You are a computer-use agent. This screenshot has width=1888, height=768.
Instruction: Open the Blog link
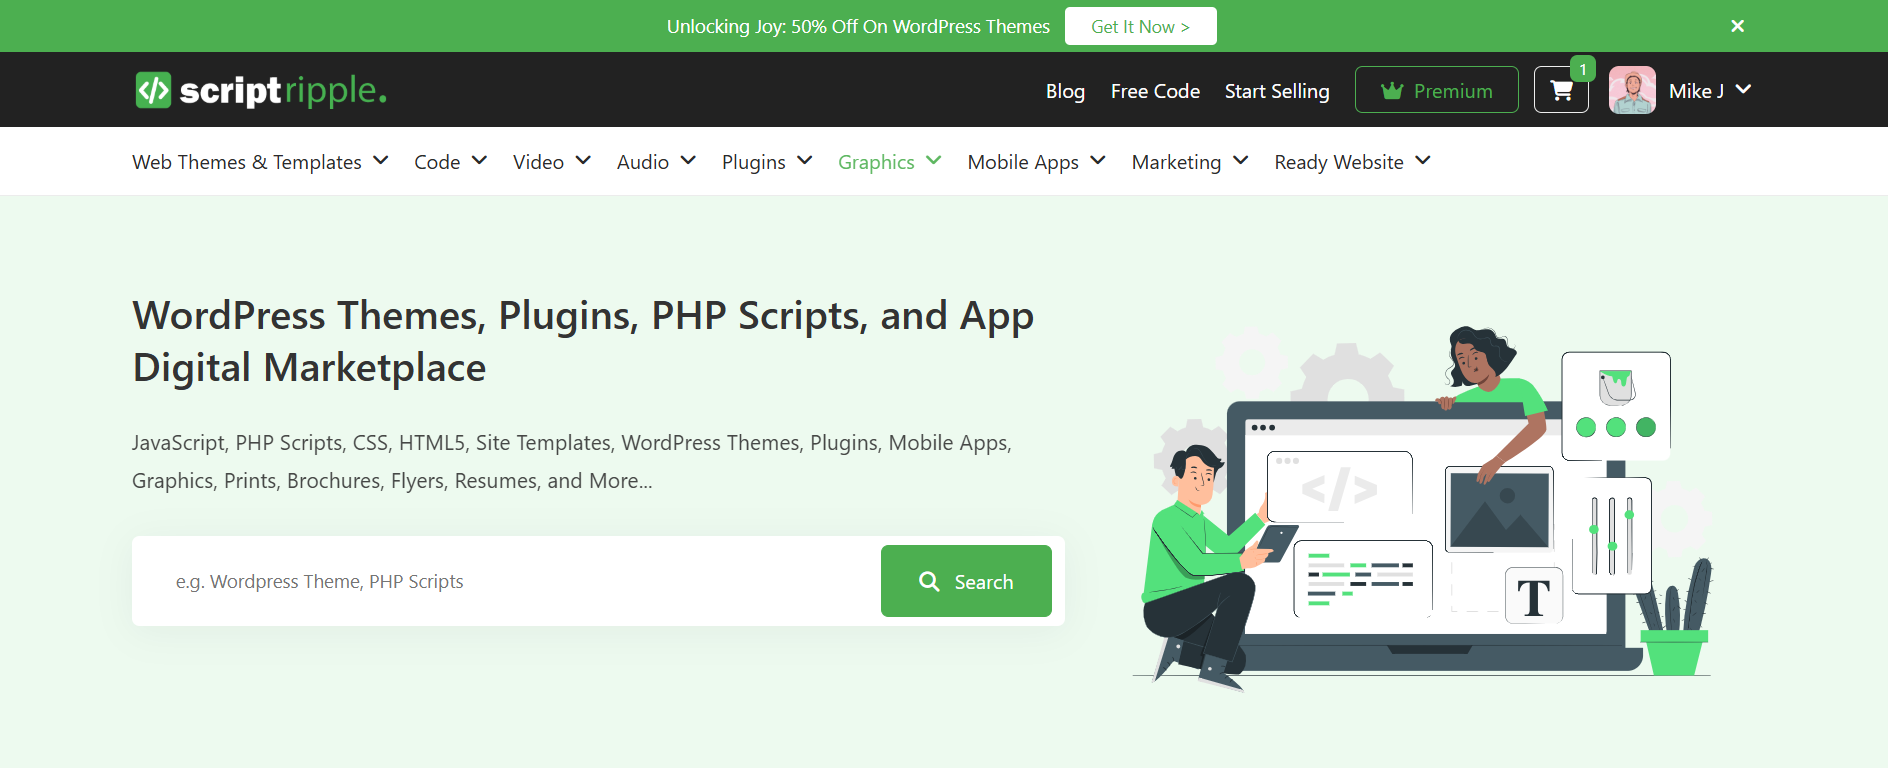point(1065,91)
